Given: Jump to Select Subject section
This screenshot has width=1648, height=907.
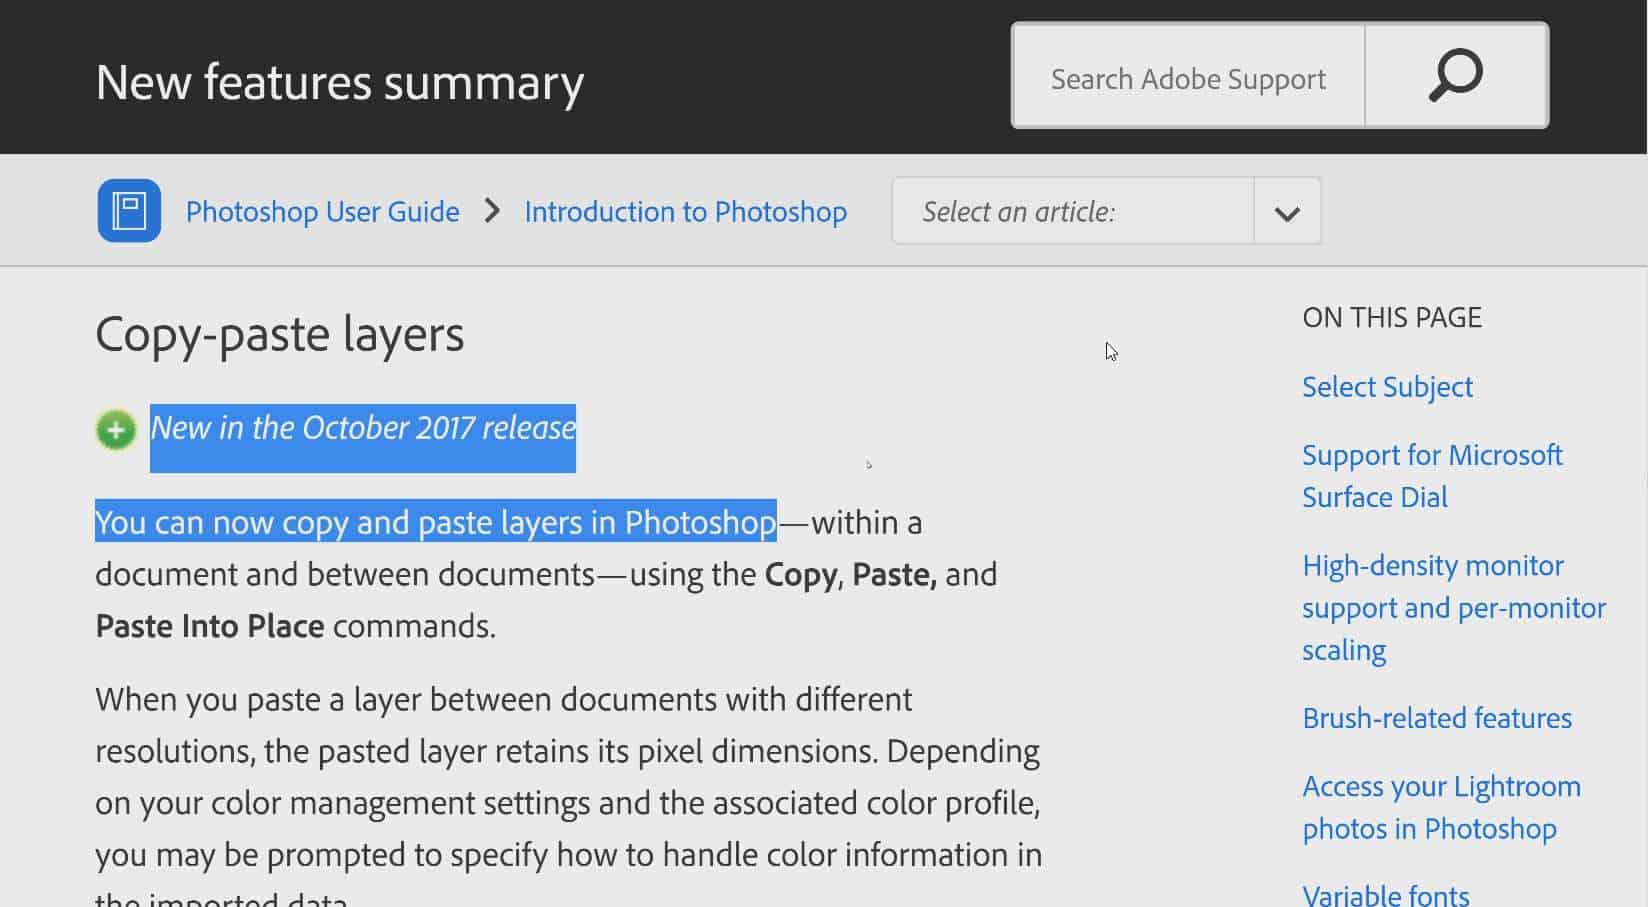Looking at the screenshot, I should point(1387,387).
